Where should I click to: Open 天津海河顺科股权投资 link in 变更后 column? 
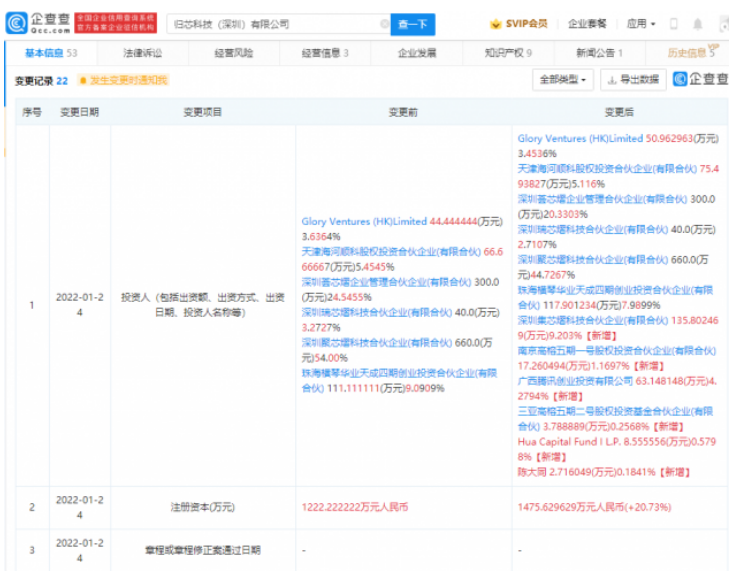click(x=607, y=169)
